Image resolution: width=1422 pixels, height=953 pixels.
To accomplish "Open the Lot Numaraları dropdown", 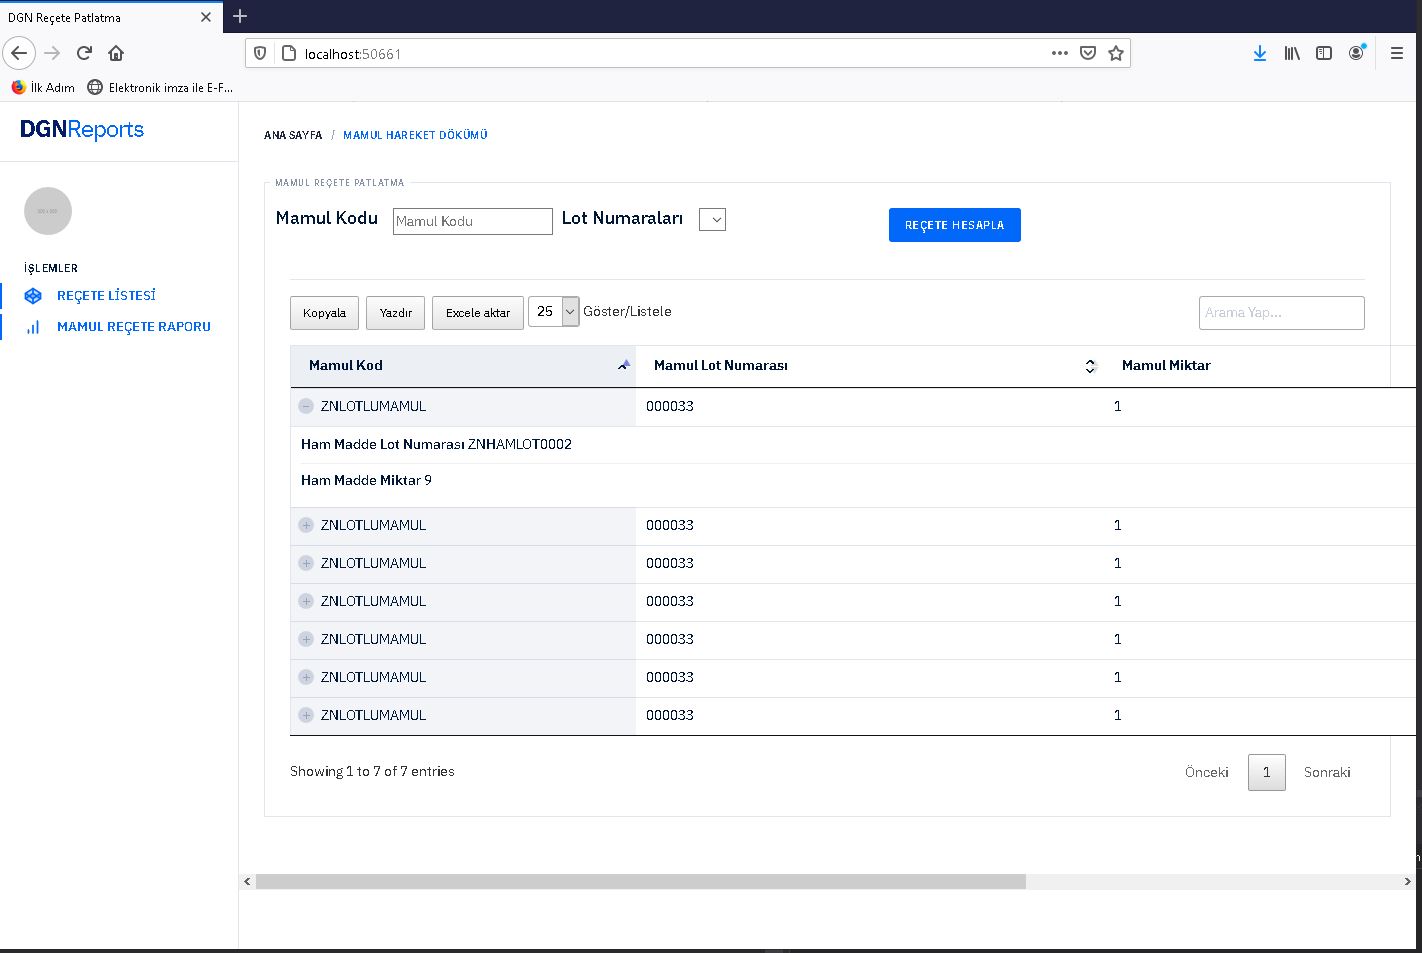I will [x=712, y=219].
